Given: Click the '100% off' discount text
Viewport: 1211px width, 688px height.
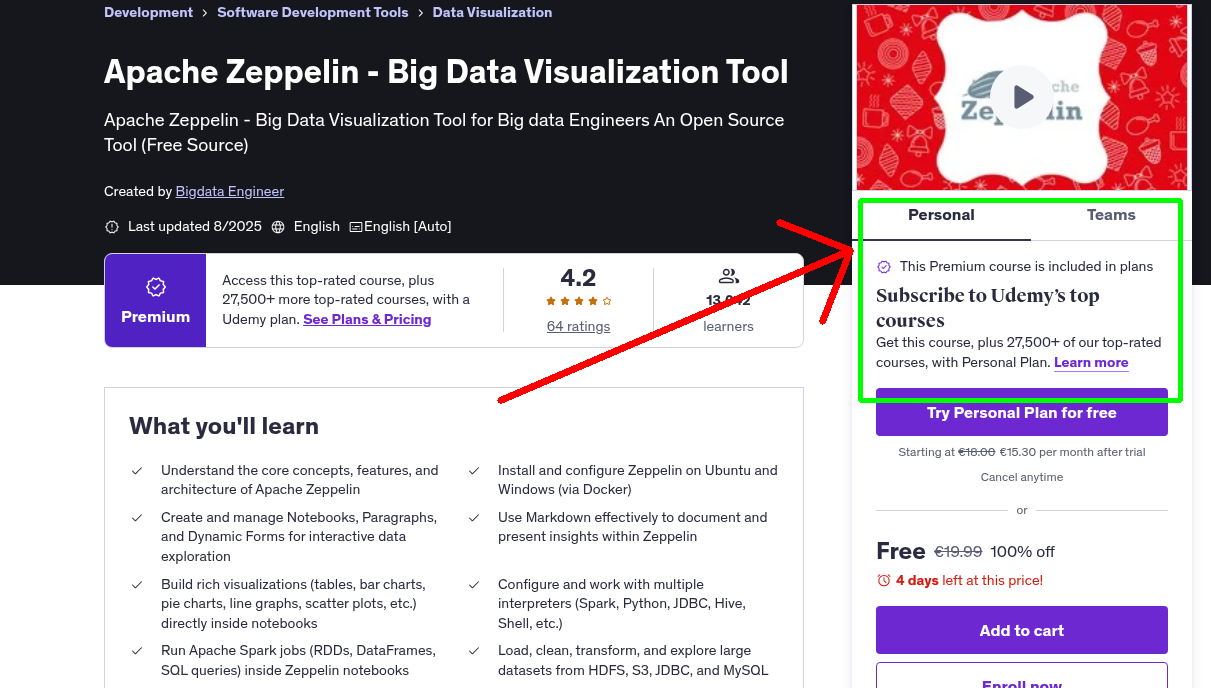Looking at the screenshot, I should point(1023,552).
